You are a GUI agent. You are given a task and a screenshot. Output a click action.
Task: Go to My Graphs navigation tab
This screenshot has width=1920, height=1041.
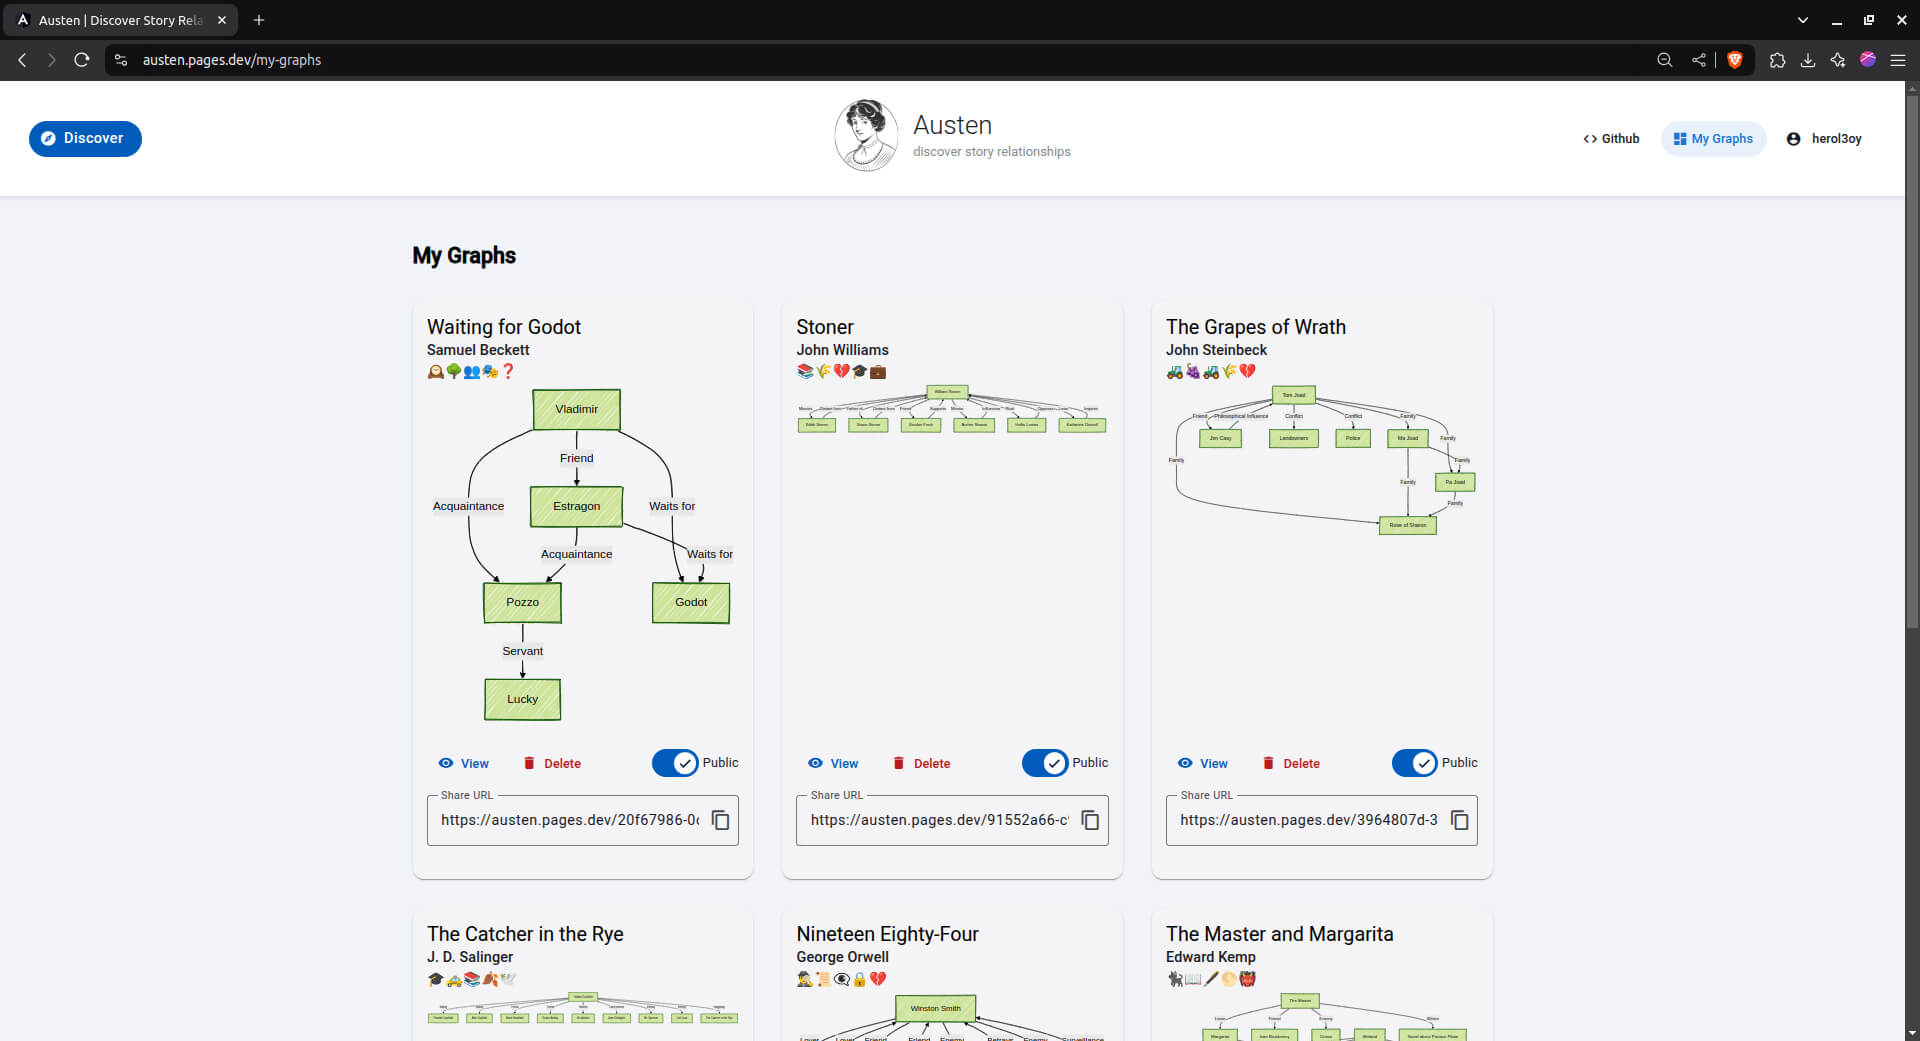tap(1713, 139)
